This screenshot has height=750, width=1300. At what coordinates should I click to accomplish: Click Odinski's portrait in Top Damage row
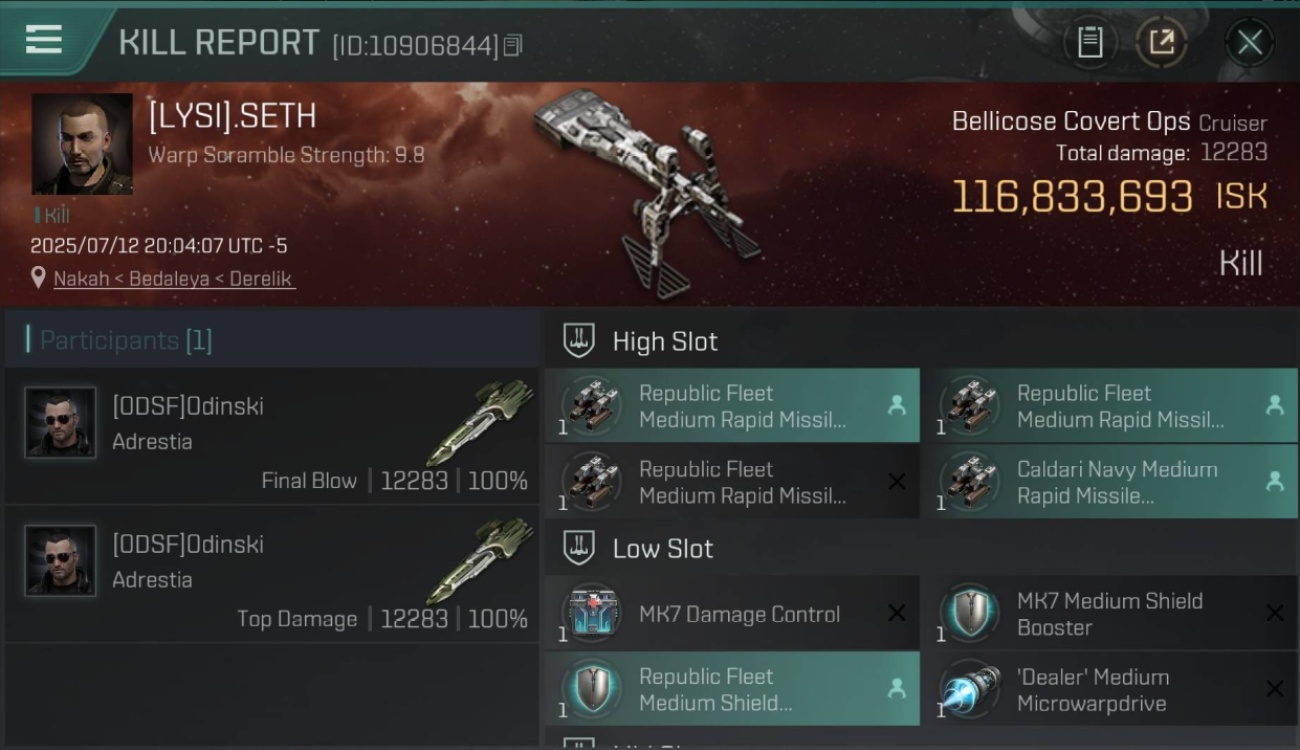pos(60,560)
